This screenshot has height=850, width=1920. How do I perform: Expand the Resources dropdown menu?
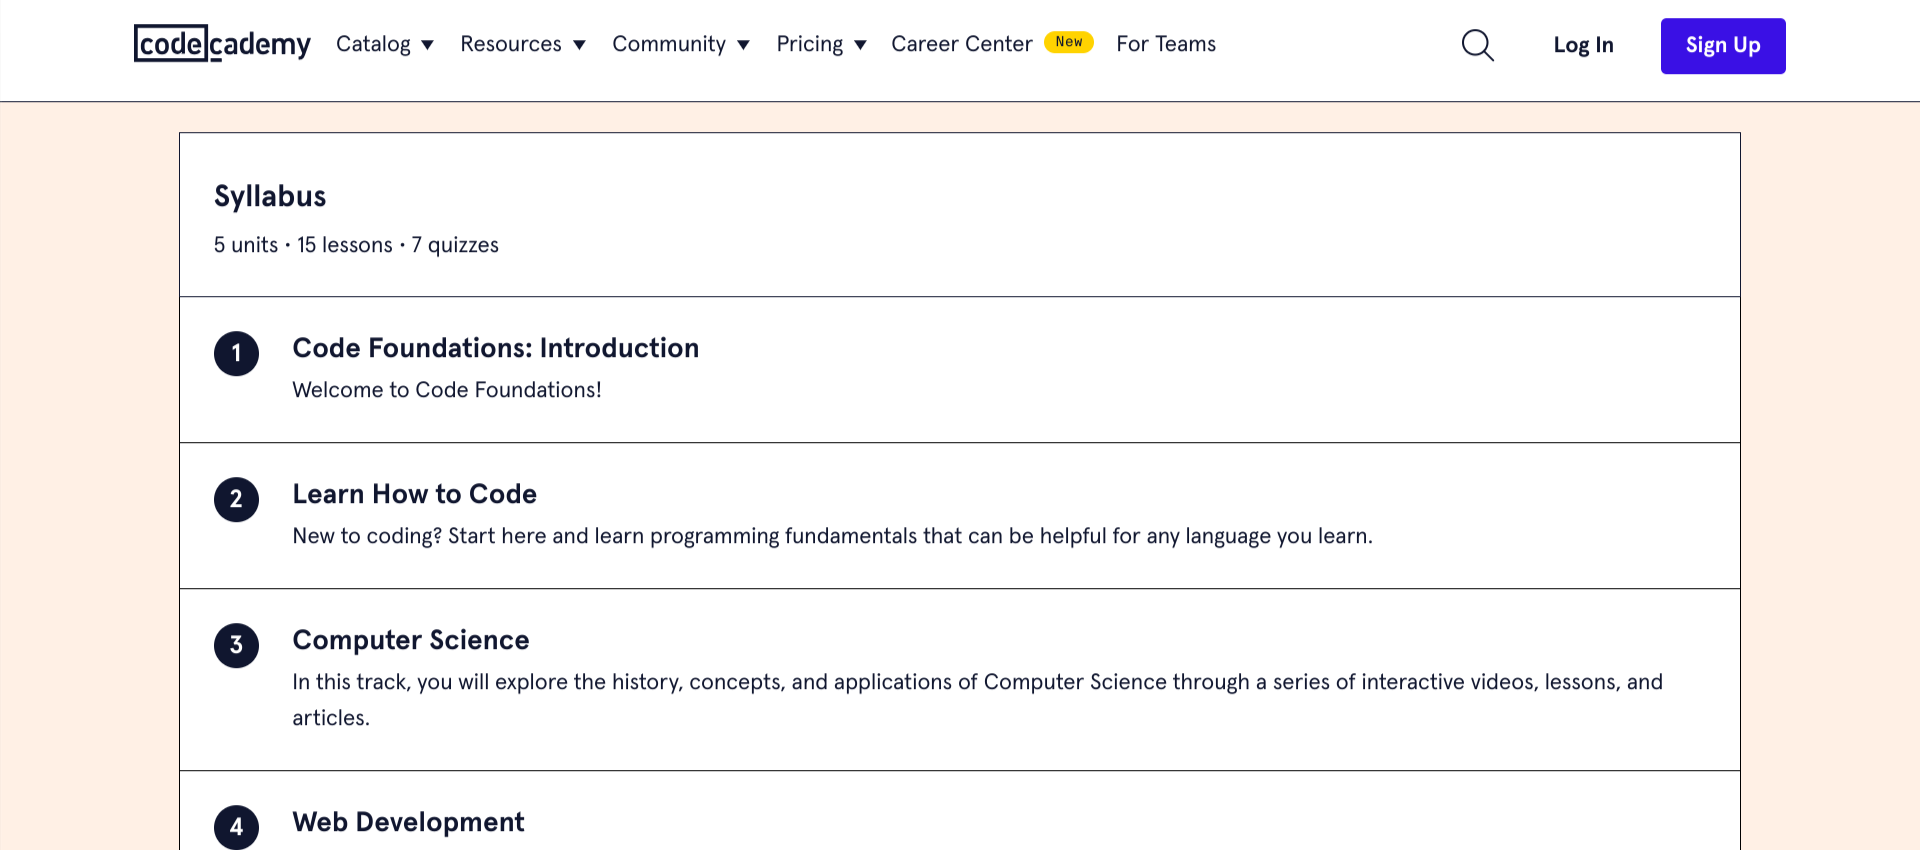coord(522,44)
